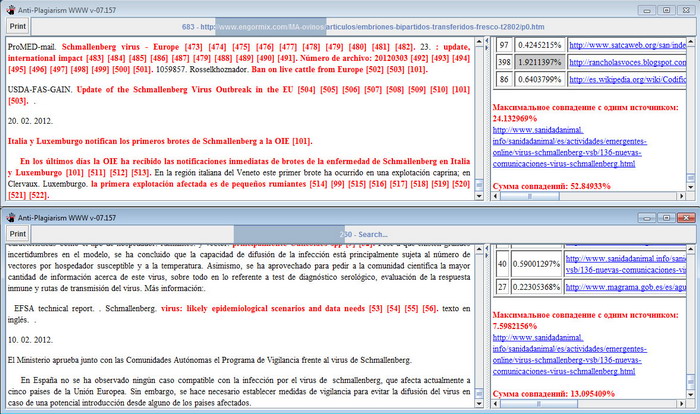The height and width of the screenshot is (414, 700).
Task: Click the app icon in the Search window title bar
Action: [10, 215]
